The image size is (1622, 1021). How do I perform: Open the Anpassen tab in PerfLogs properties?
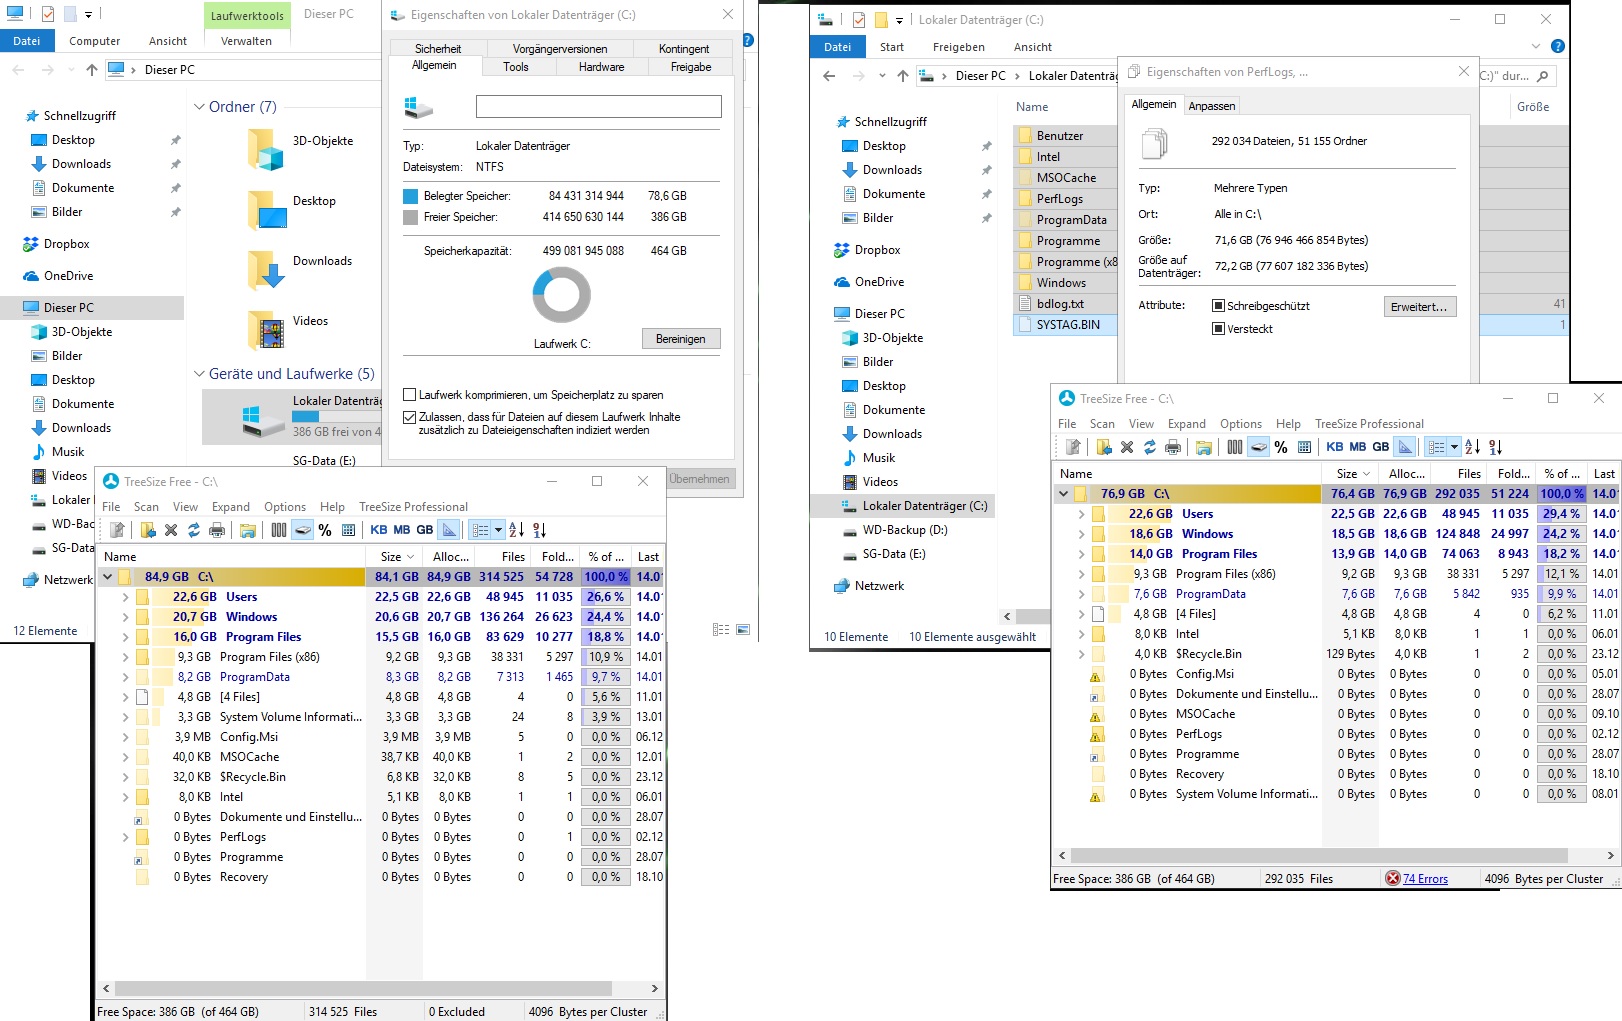(x=1212, y=106)
